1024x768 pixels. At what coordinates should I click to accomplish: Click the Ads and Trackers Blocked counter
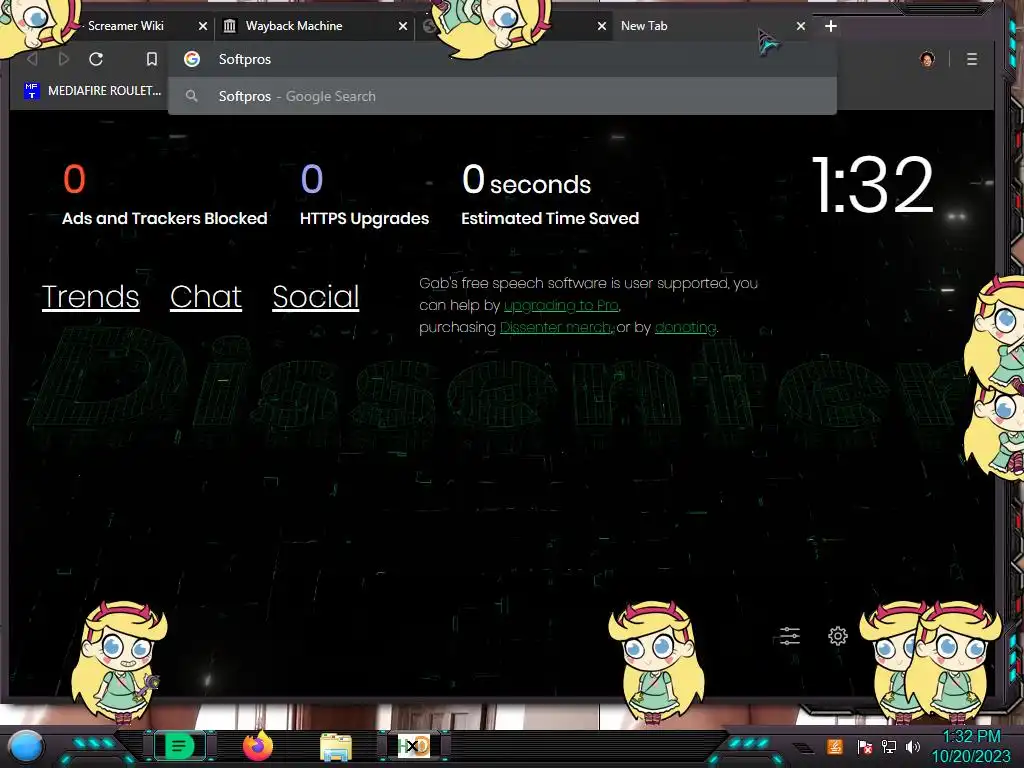[x=165, y=195]
